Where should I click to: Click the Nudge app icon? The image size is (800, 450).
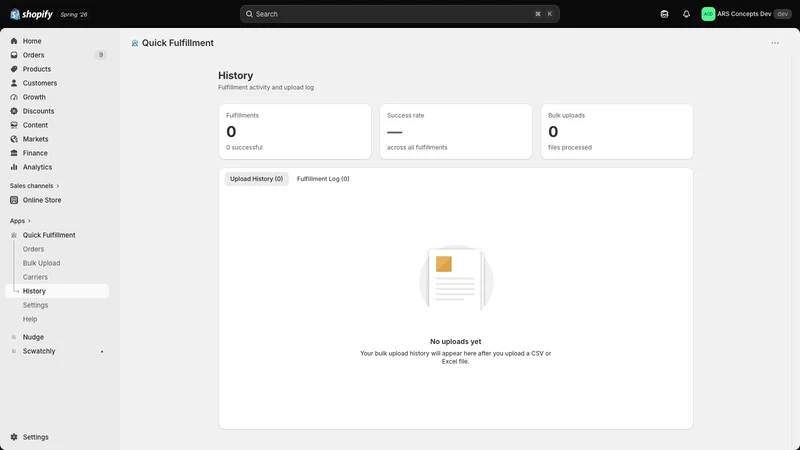pos(14,337)
